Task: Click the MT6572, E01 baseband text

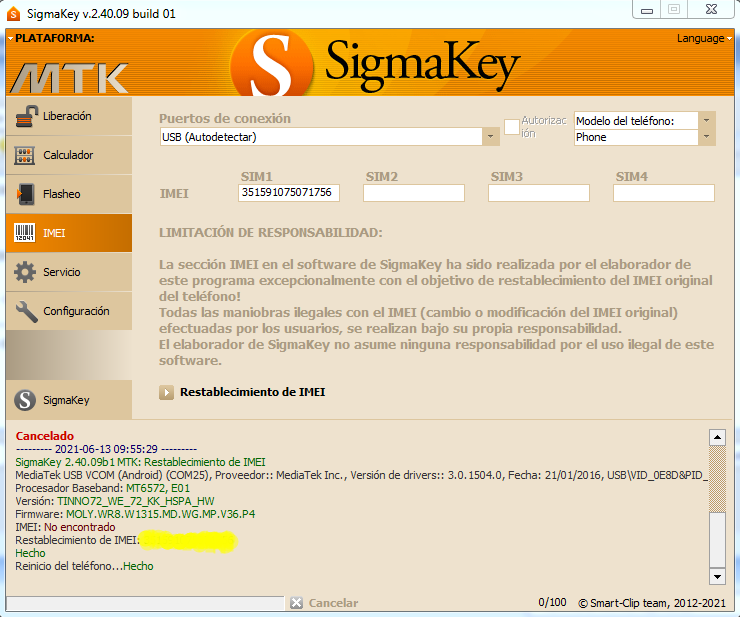Action: 158,488
